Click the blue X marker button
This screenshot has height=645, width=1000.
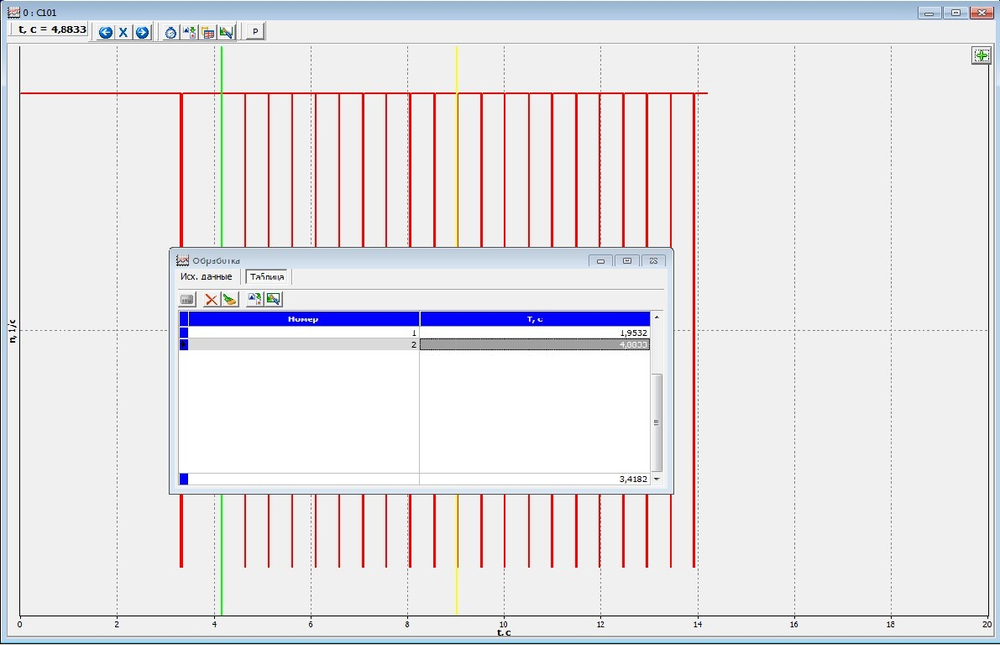pyautogui.click(x=123, y=32)
